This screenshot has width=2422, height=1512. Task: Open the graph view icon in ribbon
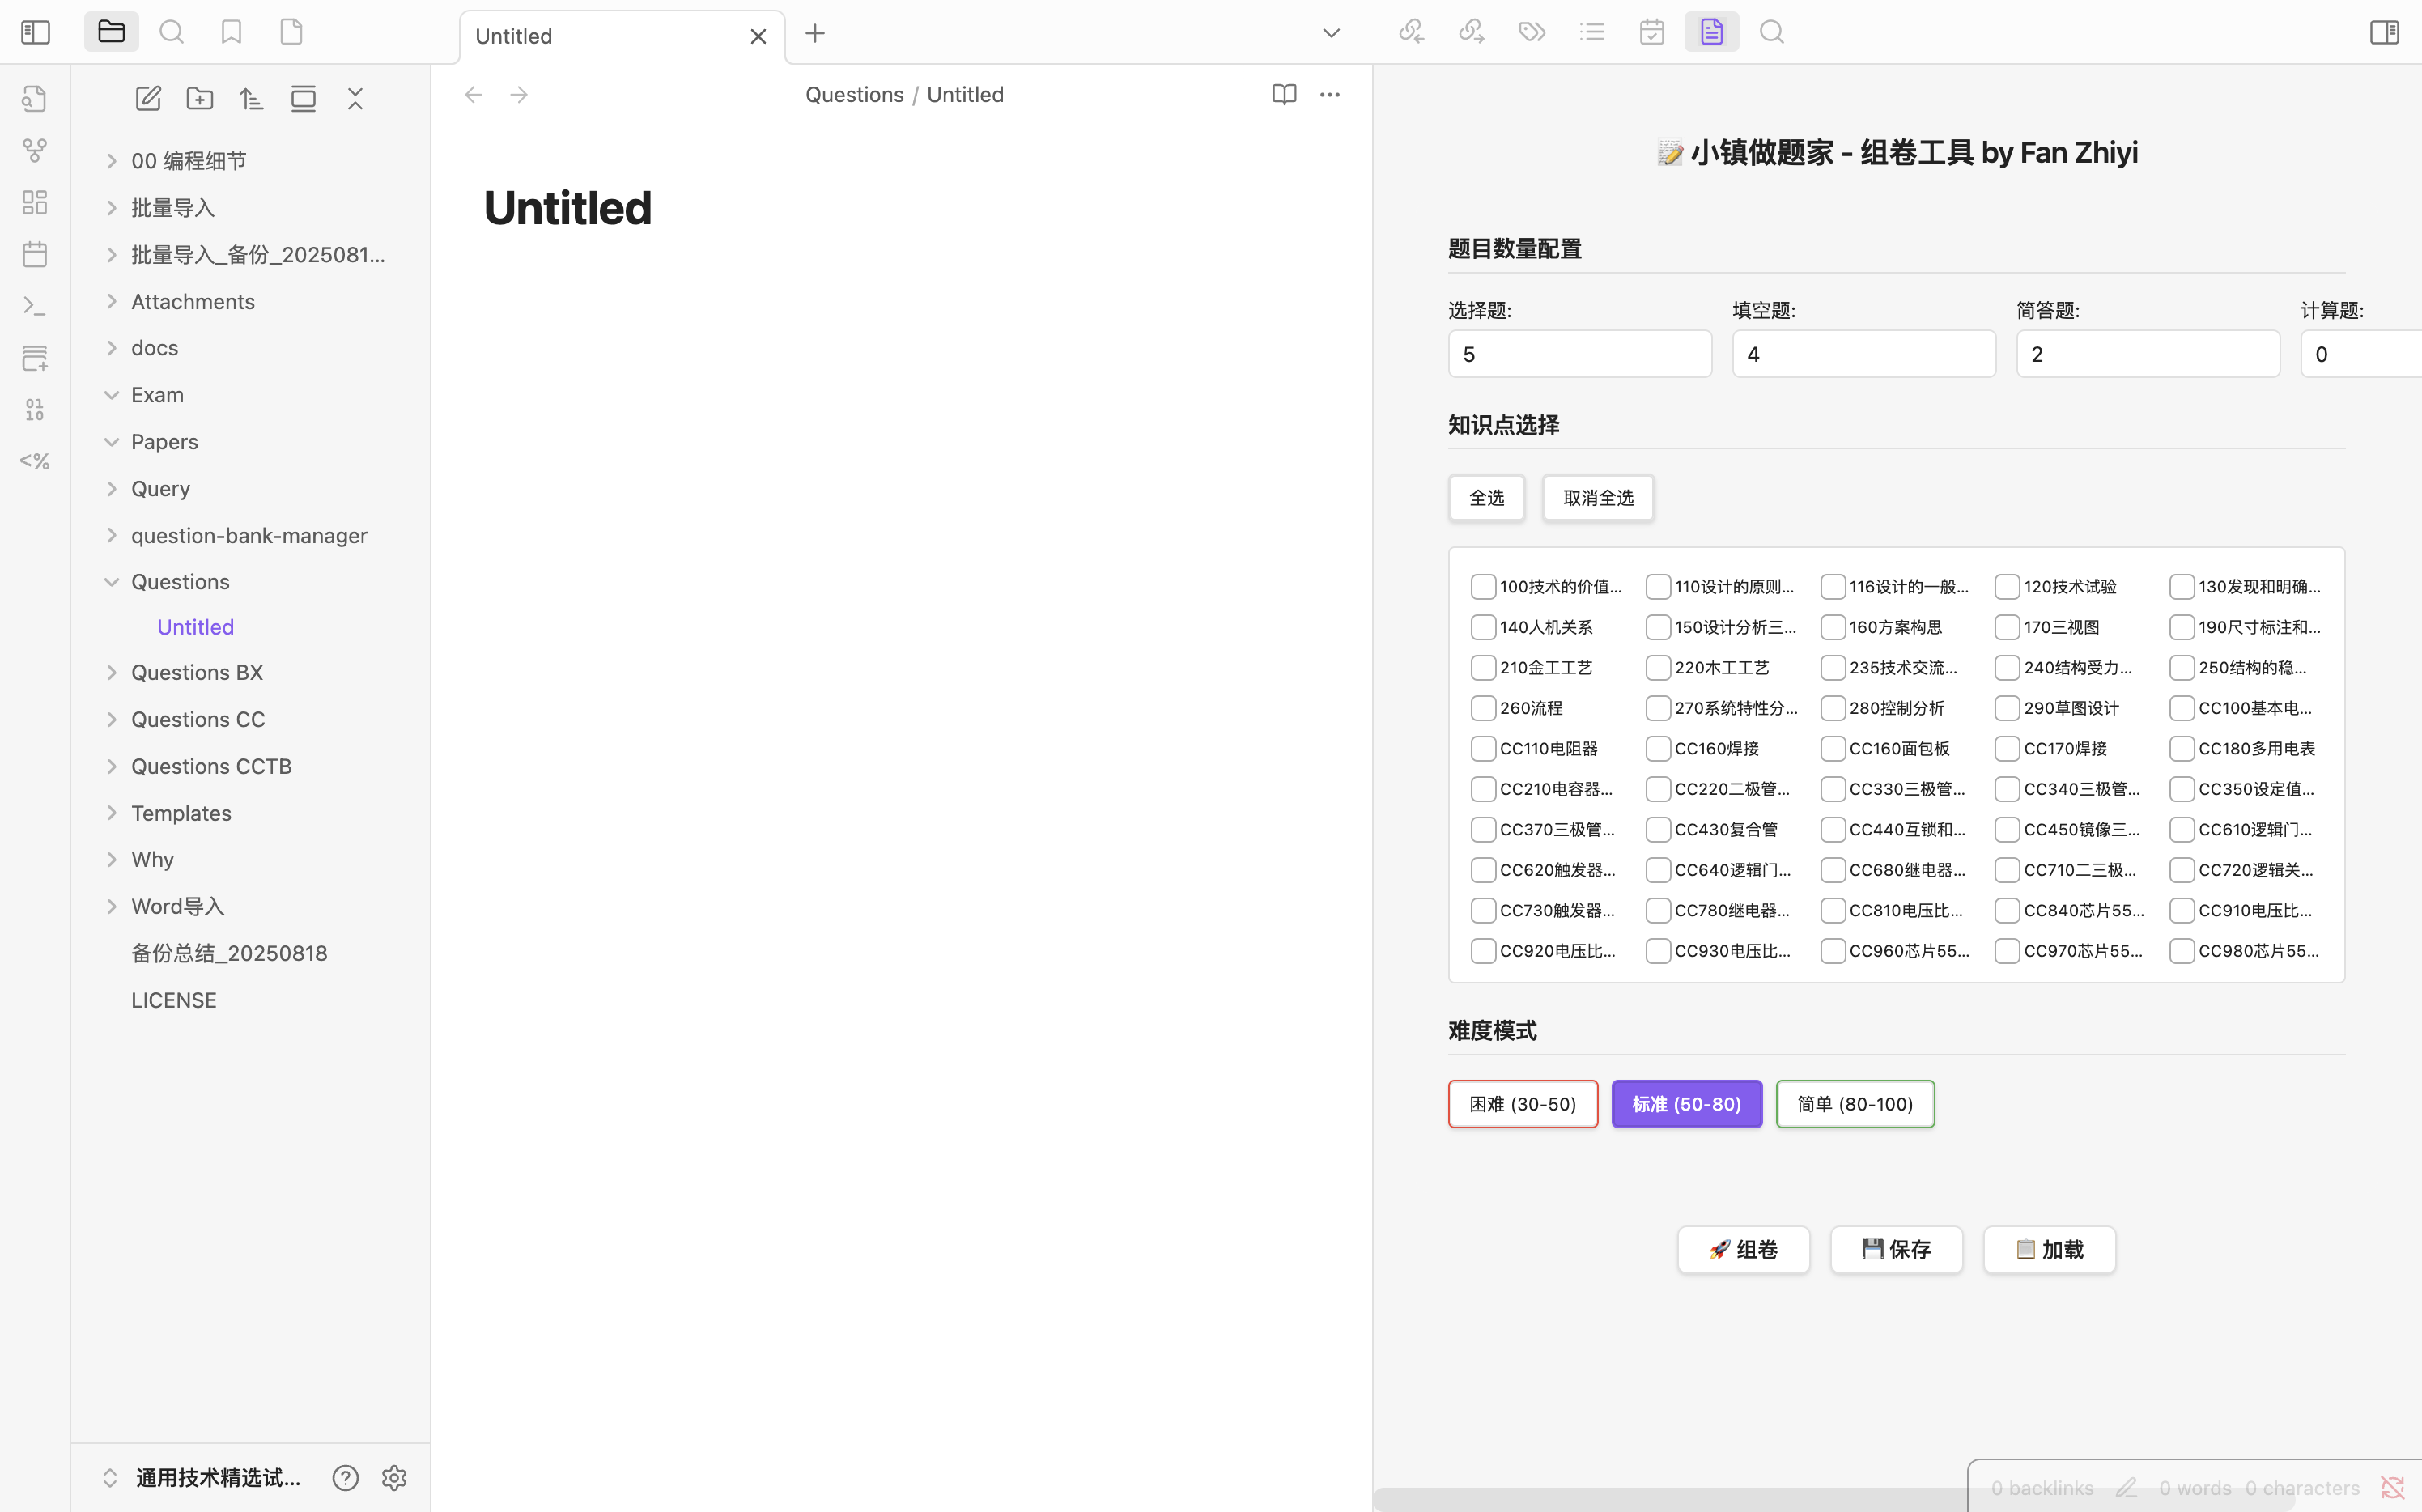(x=35, y=151)
